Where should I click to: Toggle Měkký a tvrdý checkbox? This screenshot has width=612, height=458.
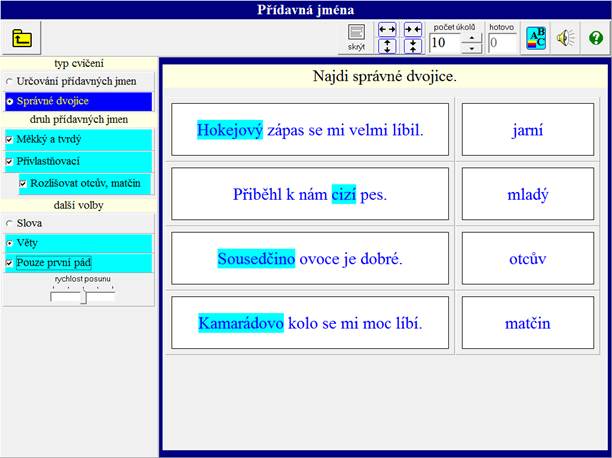[x=78, y=139]
